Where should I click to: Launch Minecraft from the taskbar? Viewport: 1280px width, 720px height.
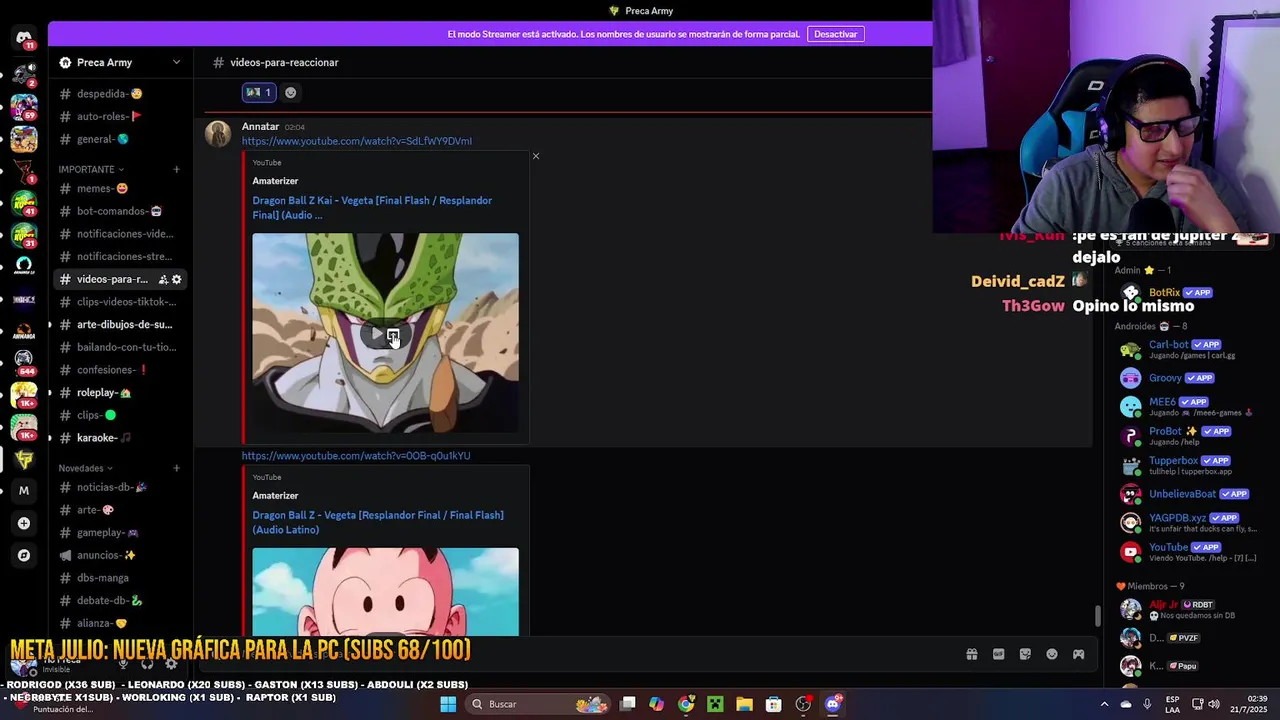click(x=715, y=704)
